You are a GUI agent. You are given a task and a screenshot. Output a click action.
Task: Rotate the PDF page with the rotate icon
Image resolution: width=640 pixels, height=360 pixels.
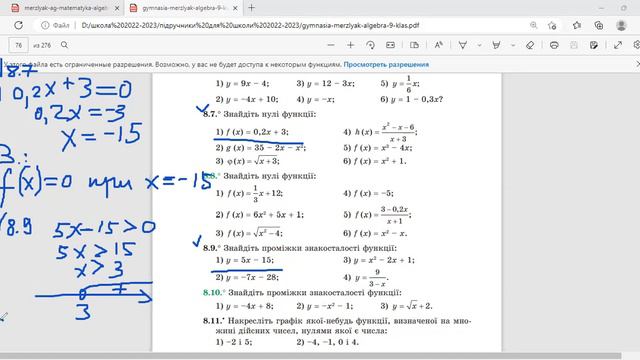[370, 45]
